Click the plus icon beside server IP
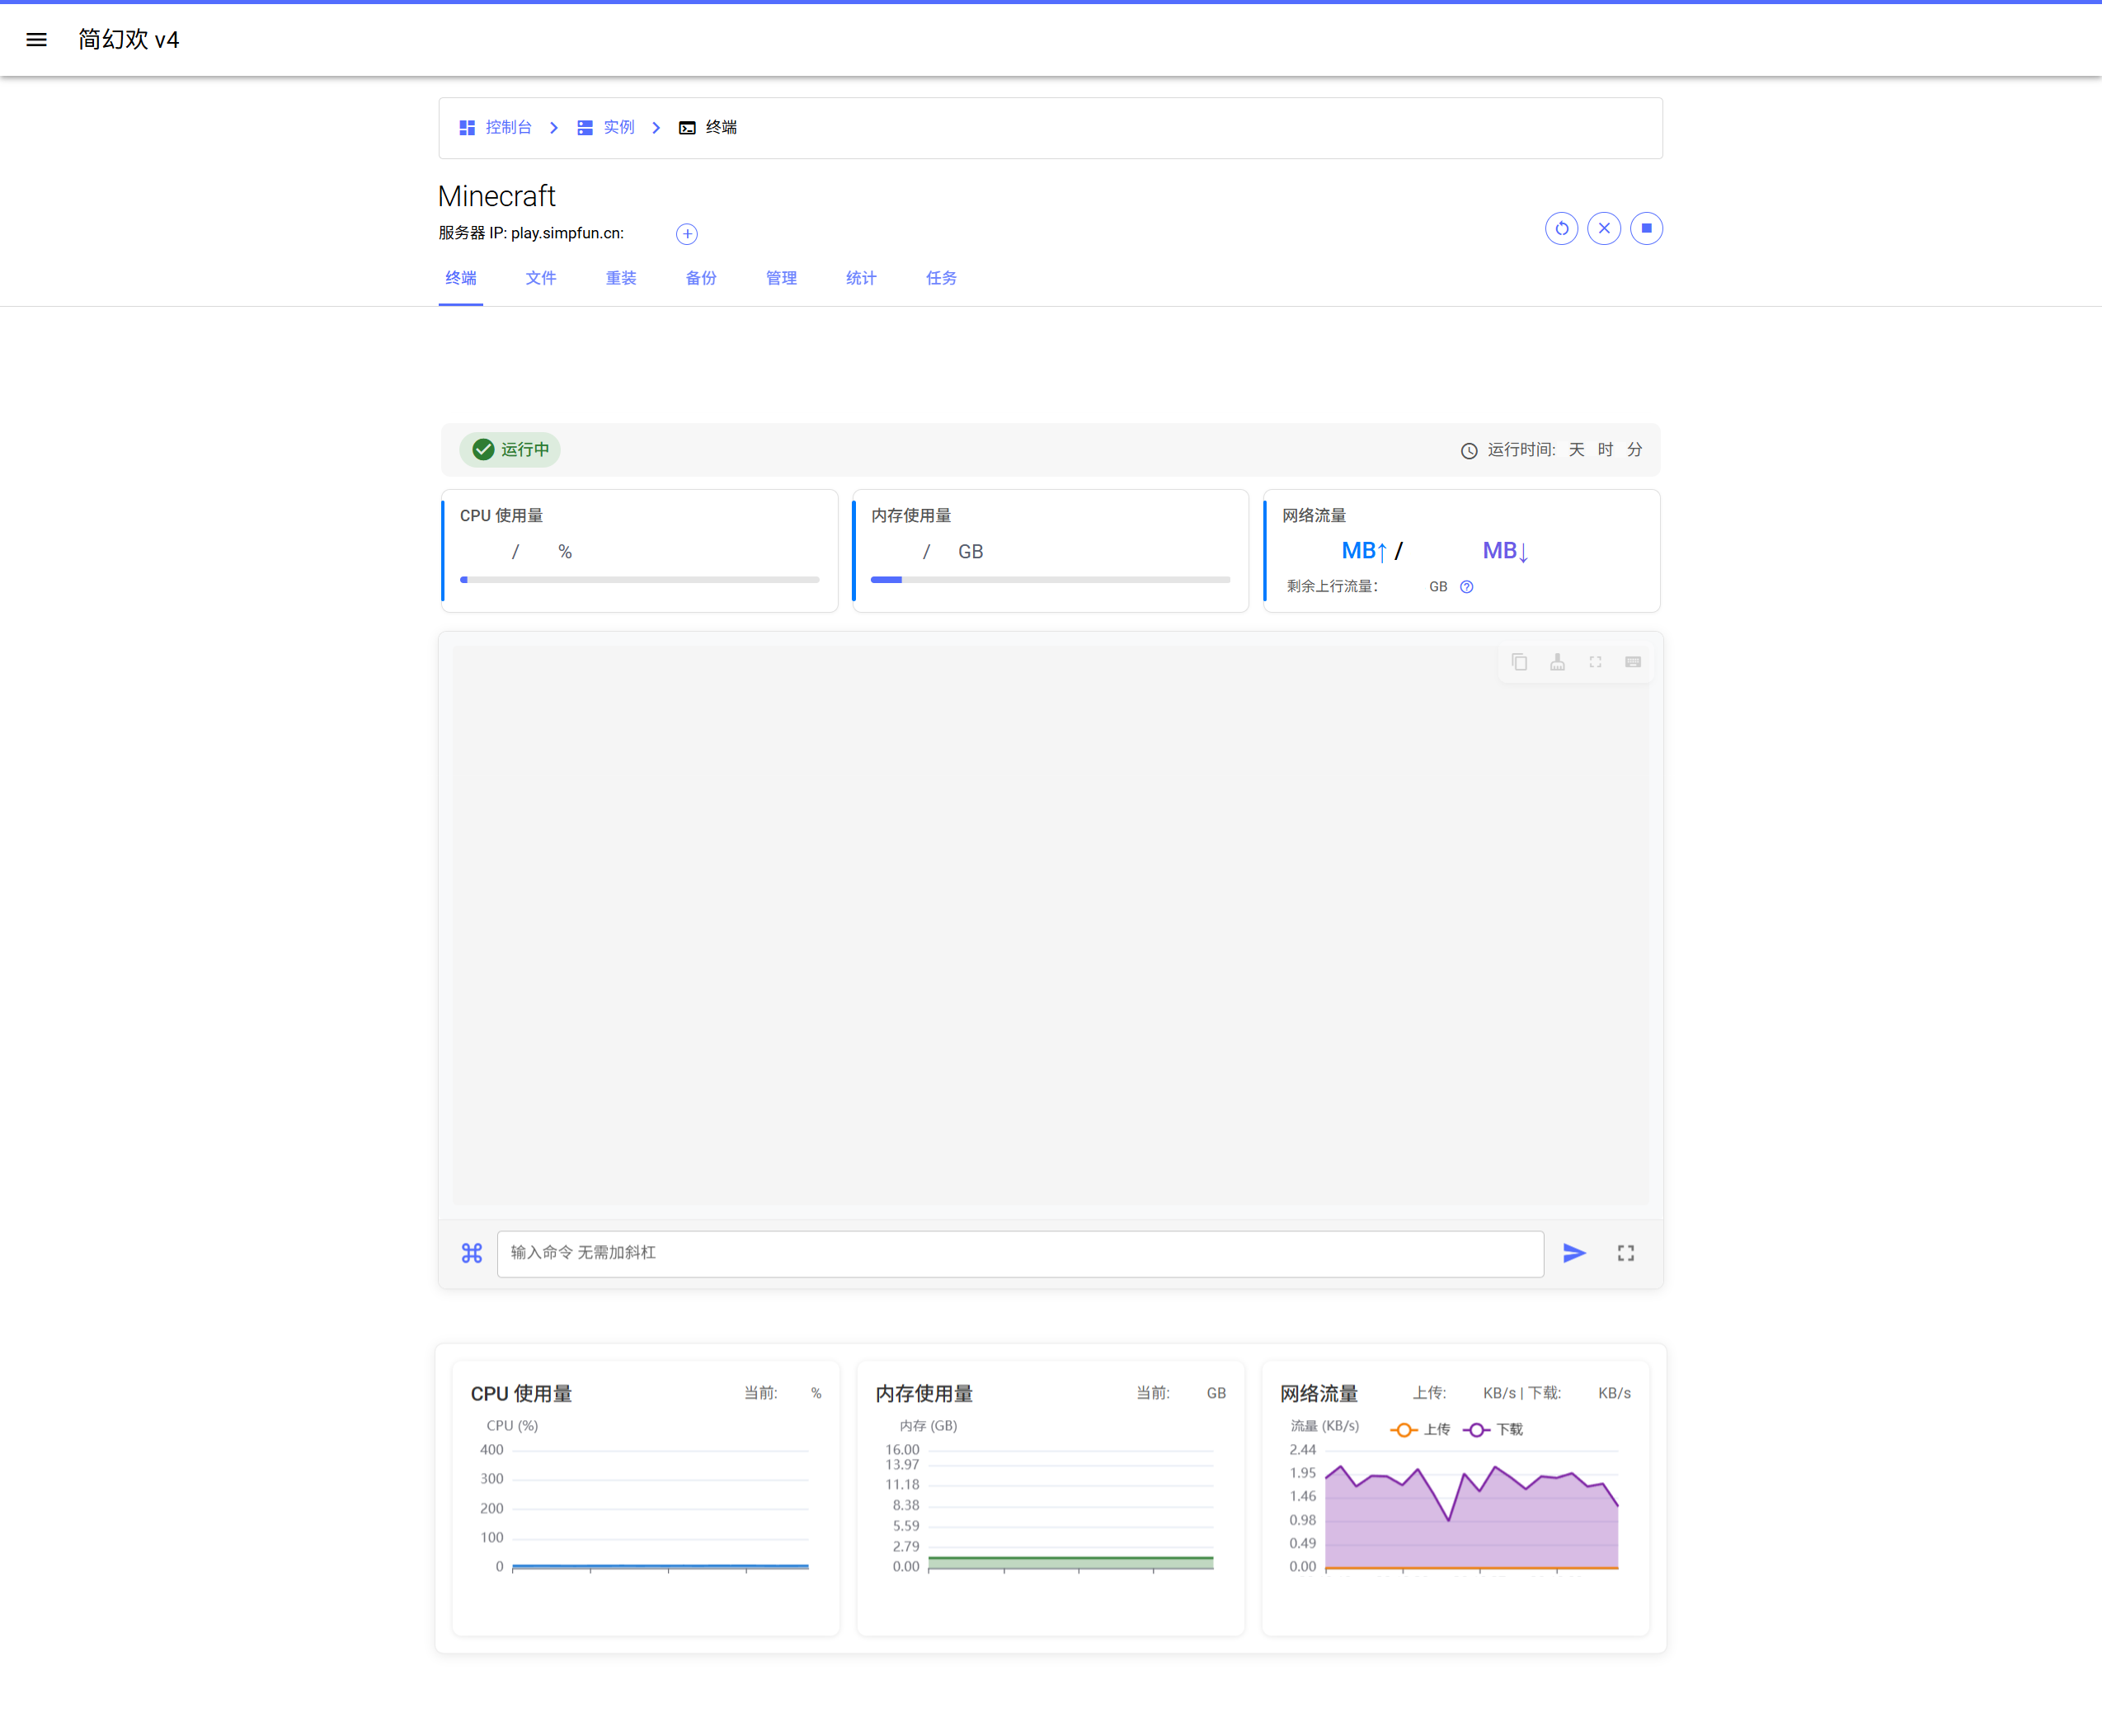This screenshot has width=2102, height=1736. tap(687, 234)
